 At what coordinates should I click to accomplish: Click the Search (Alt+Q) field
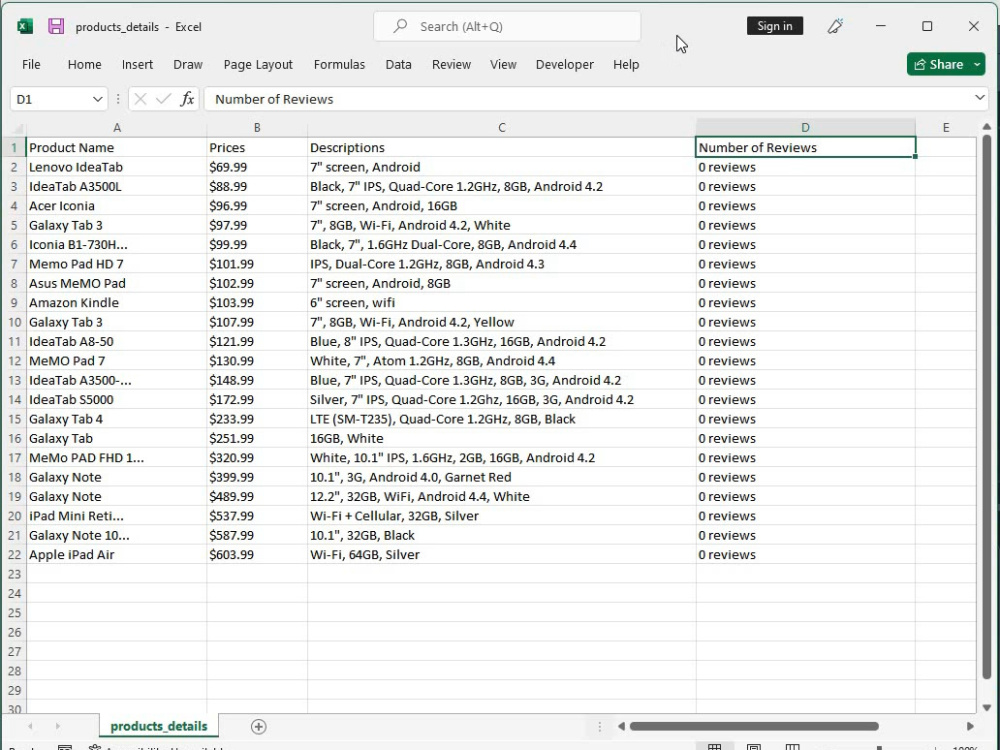[507, 26]
